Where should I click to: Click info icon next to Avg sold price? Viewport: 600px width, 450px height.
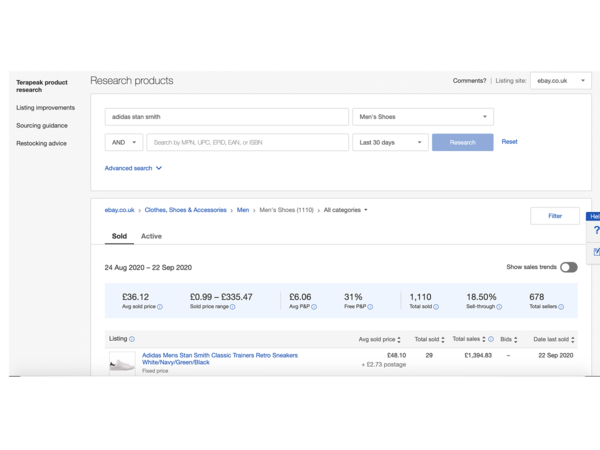(160, 307)
